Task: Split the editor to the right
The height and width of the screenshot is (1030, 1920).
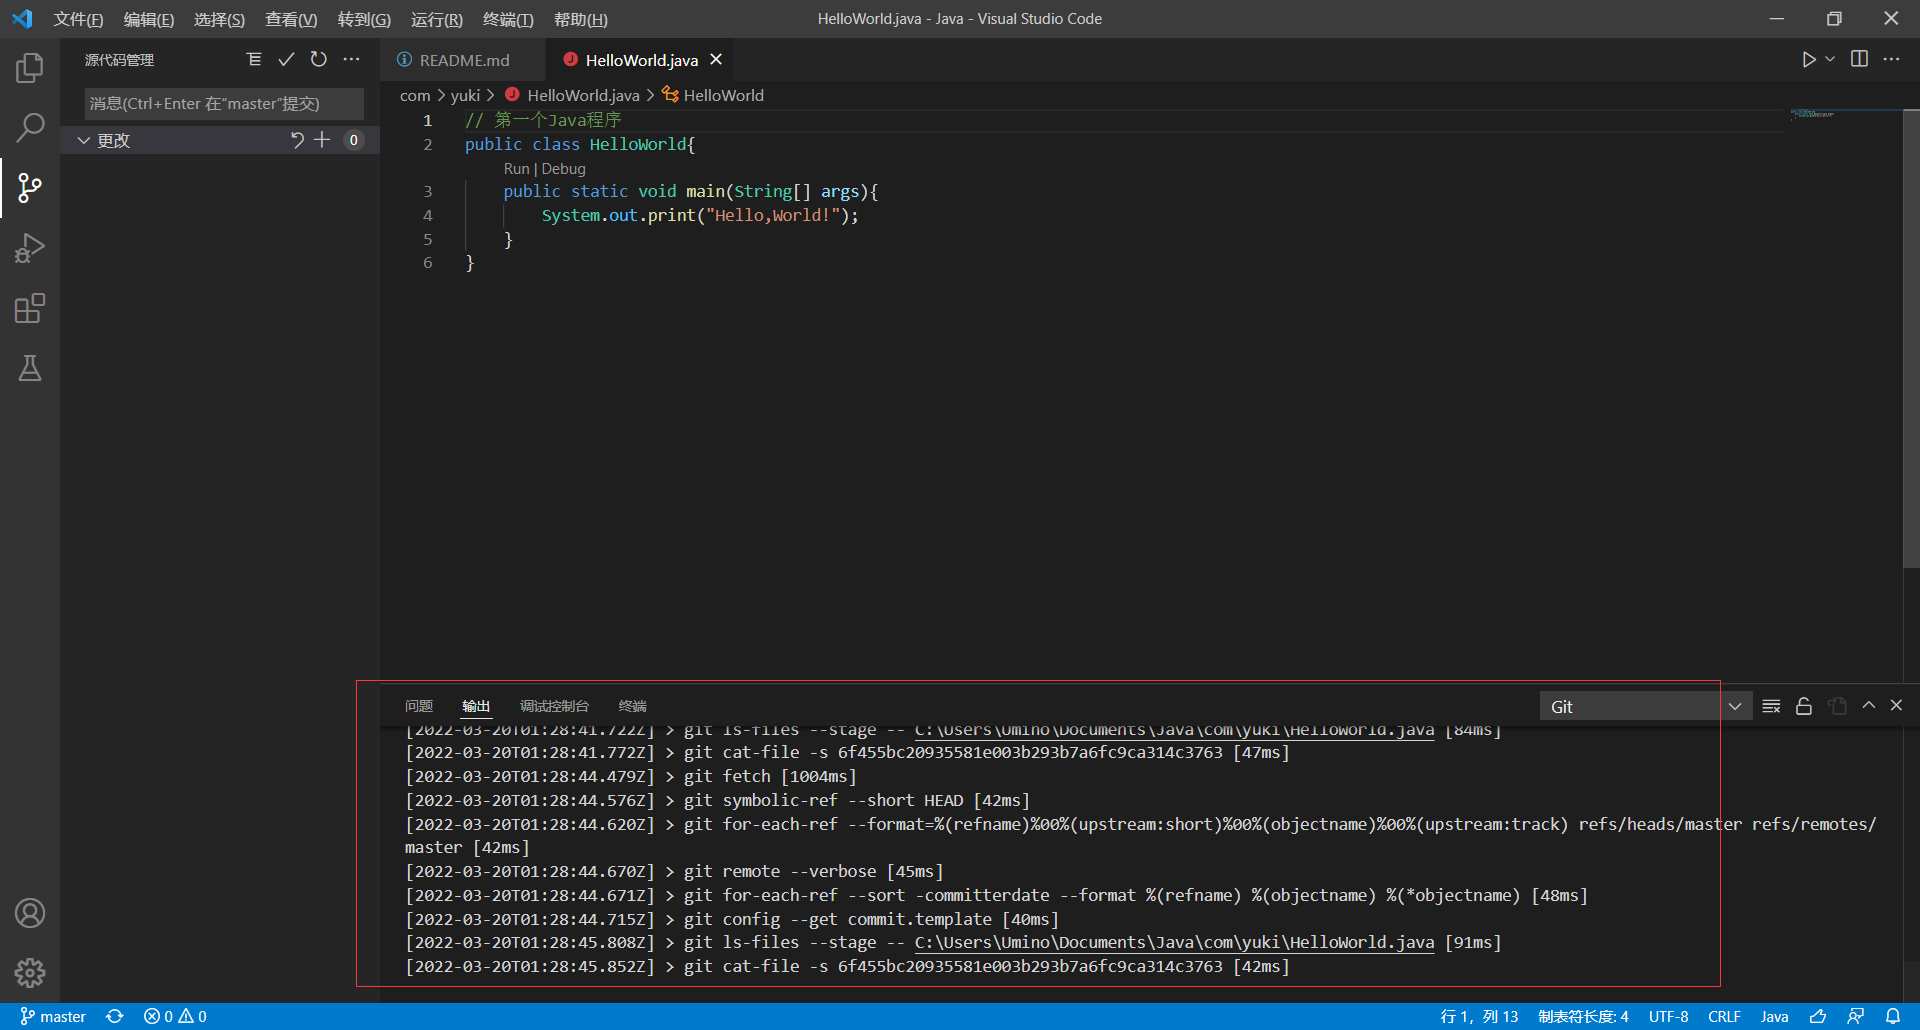Action: [1859, 60]
